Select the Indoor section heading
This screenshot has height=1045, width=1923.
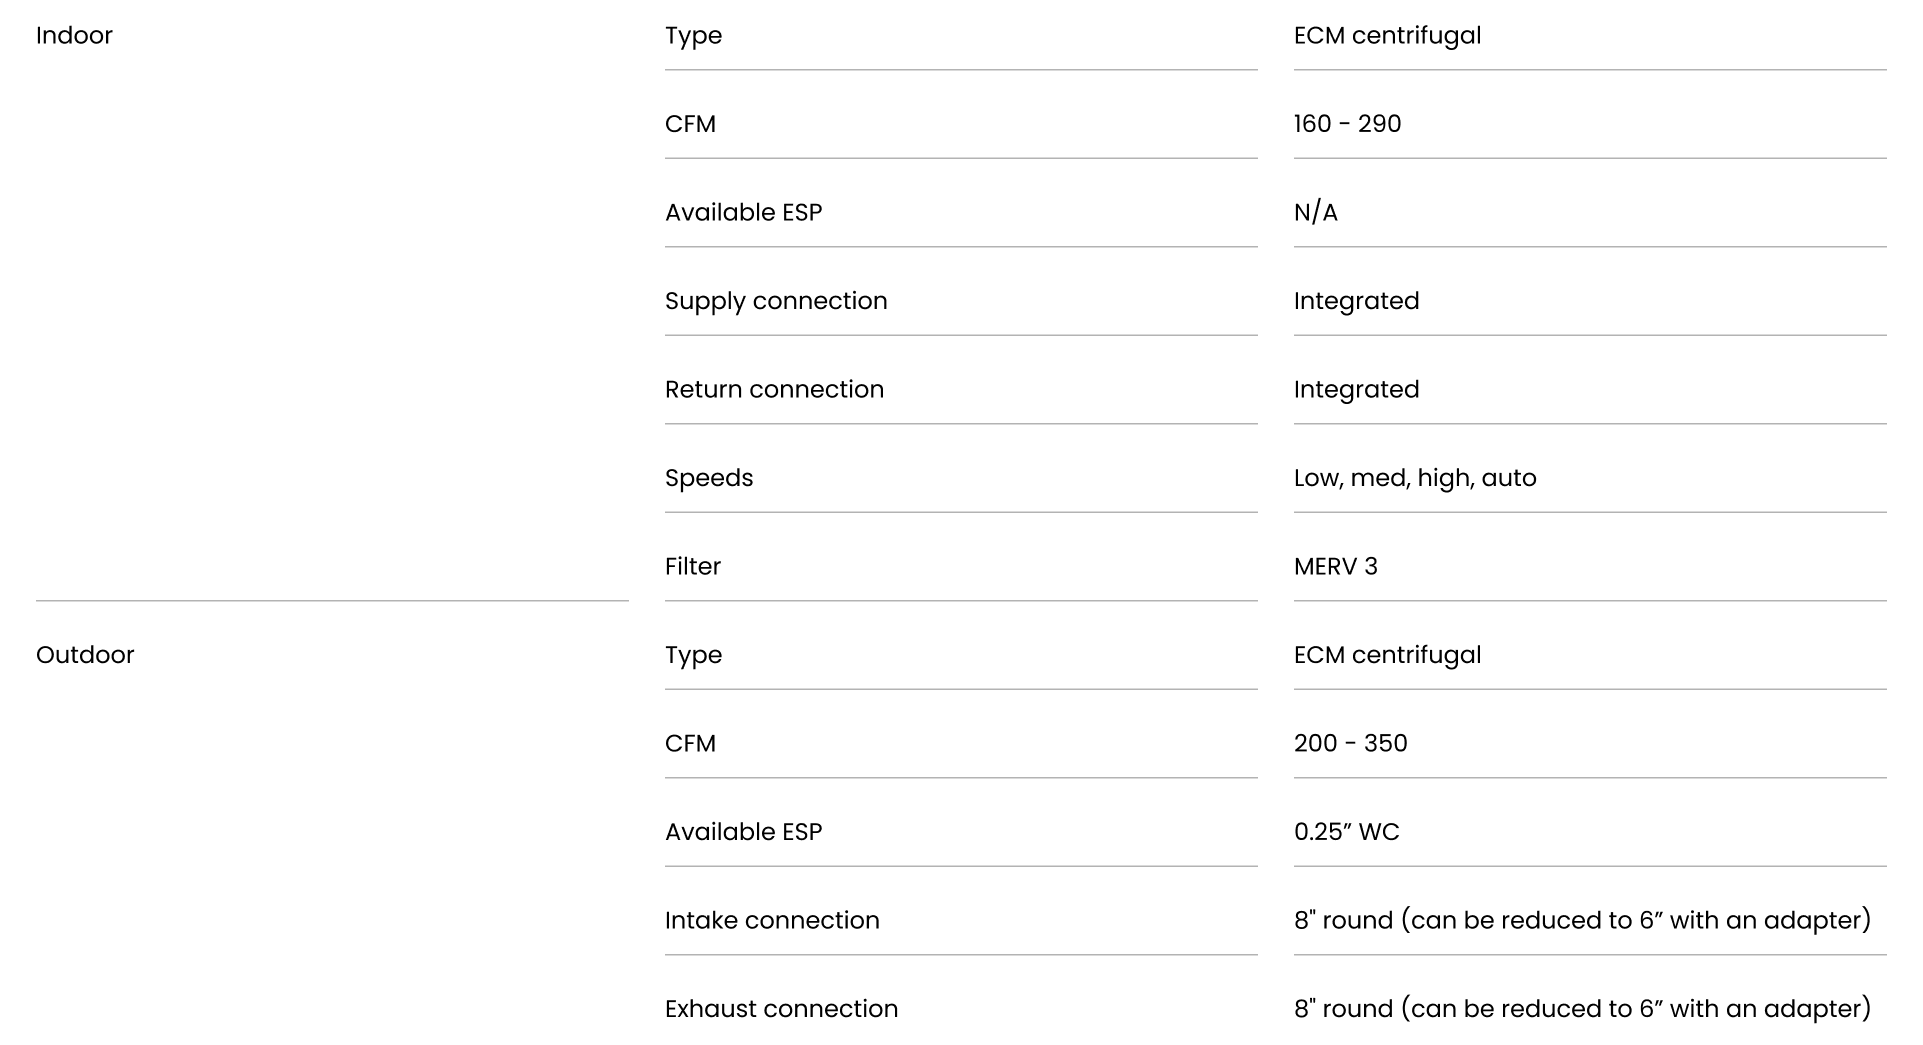[74, 35]
